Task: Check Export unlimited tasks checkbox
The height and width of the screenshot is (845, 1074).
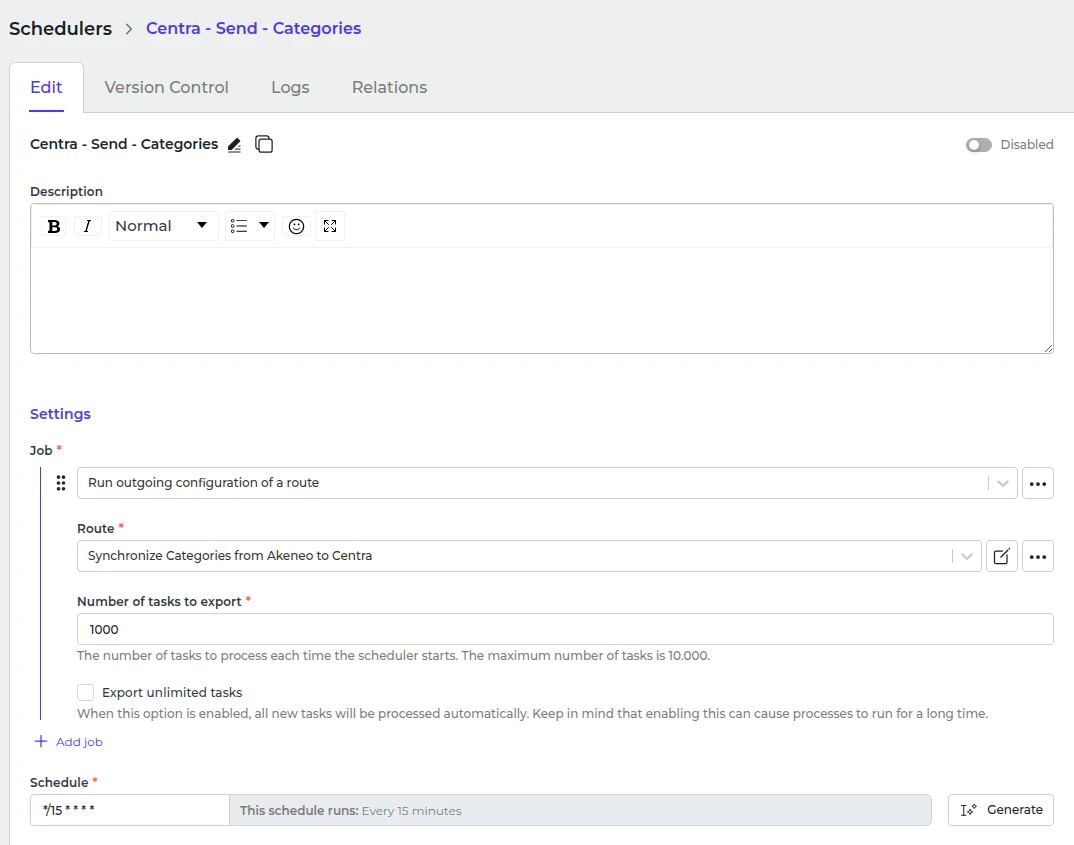Action: tap(86, 692)
